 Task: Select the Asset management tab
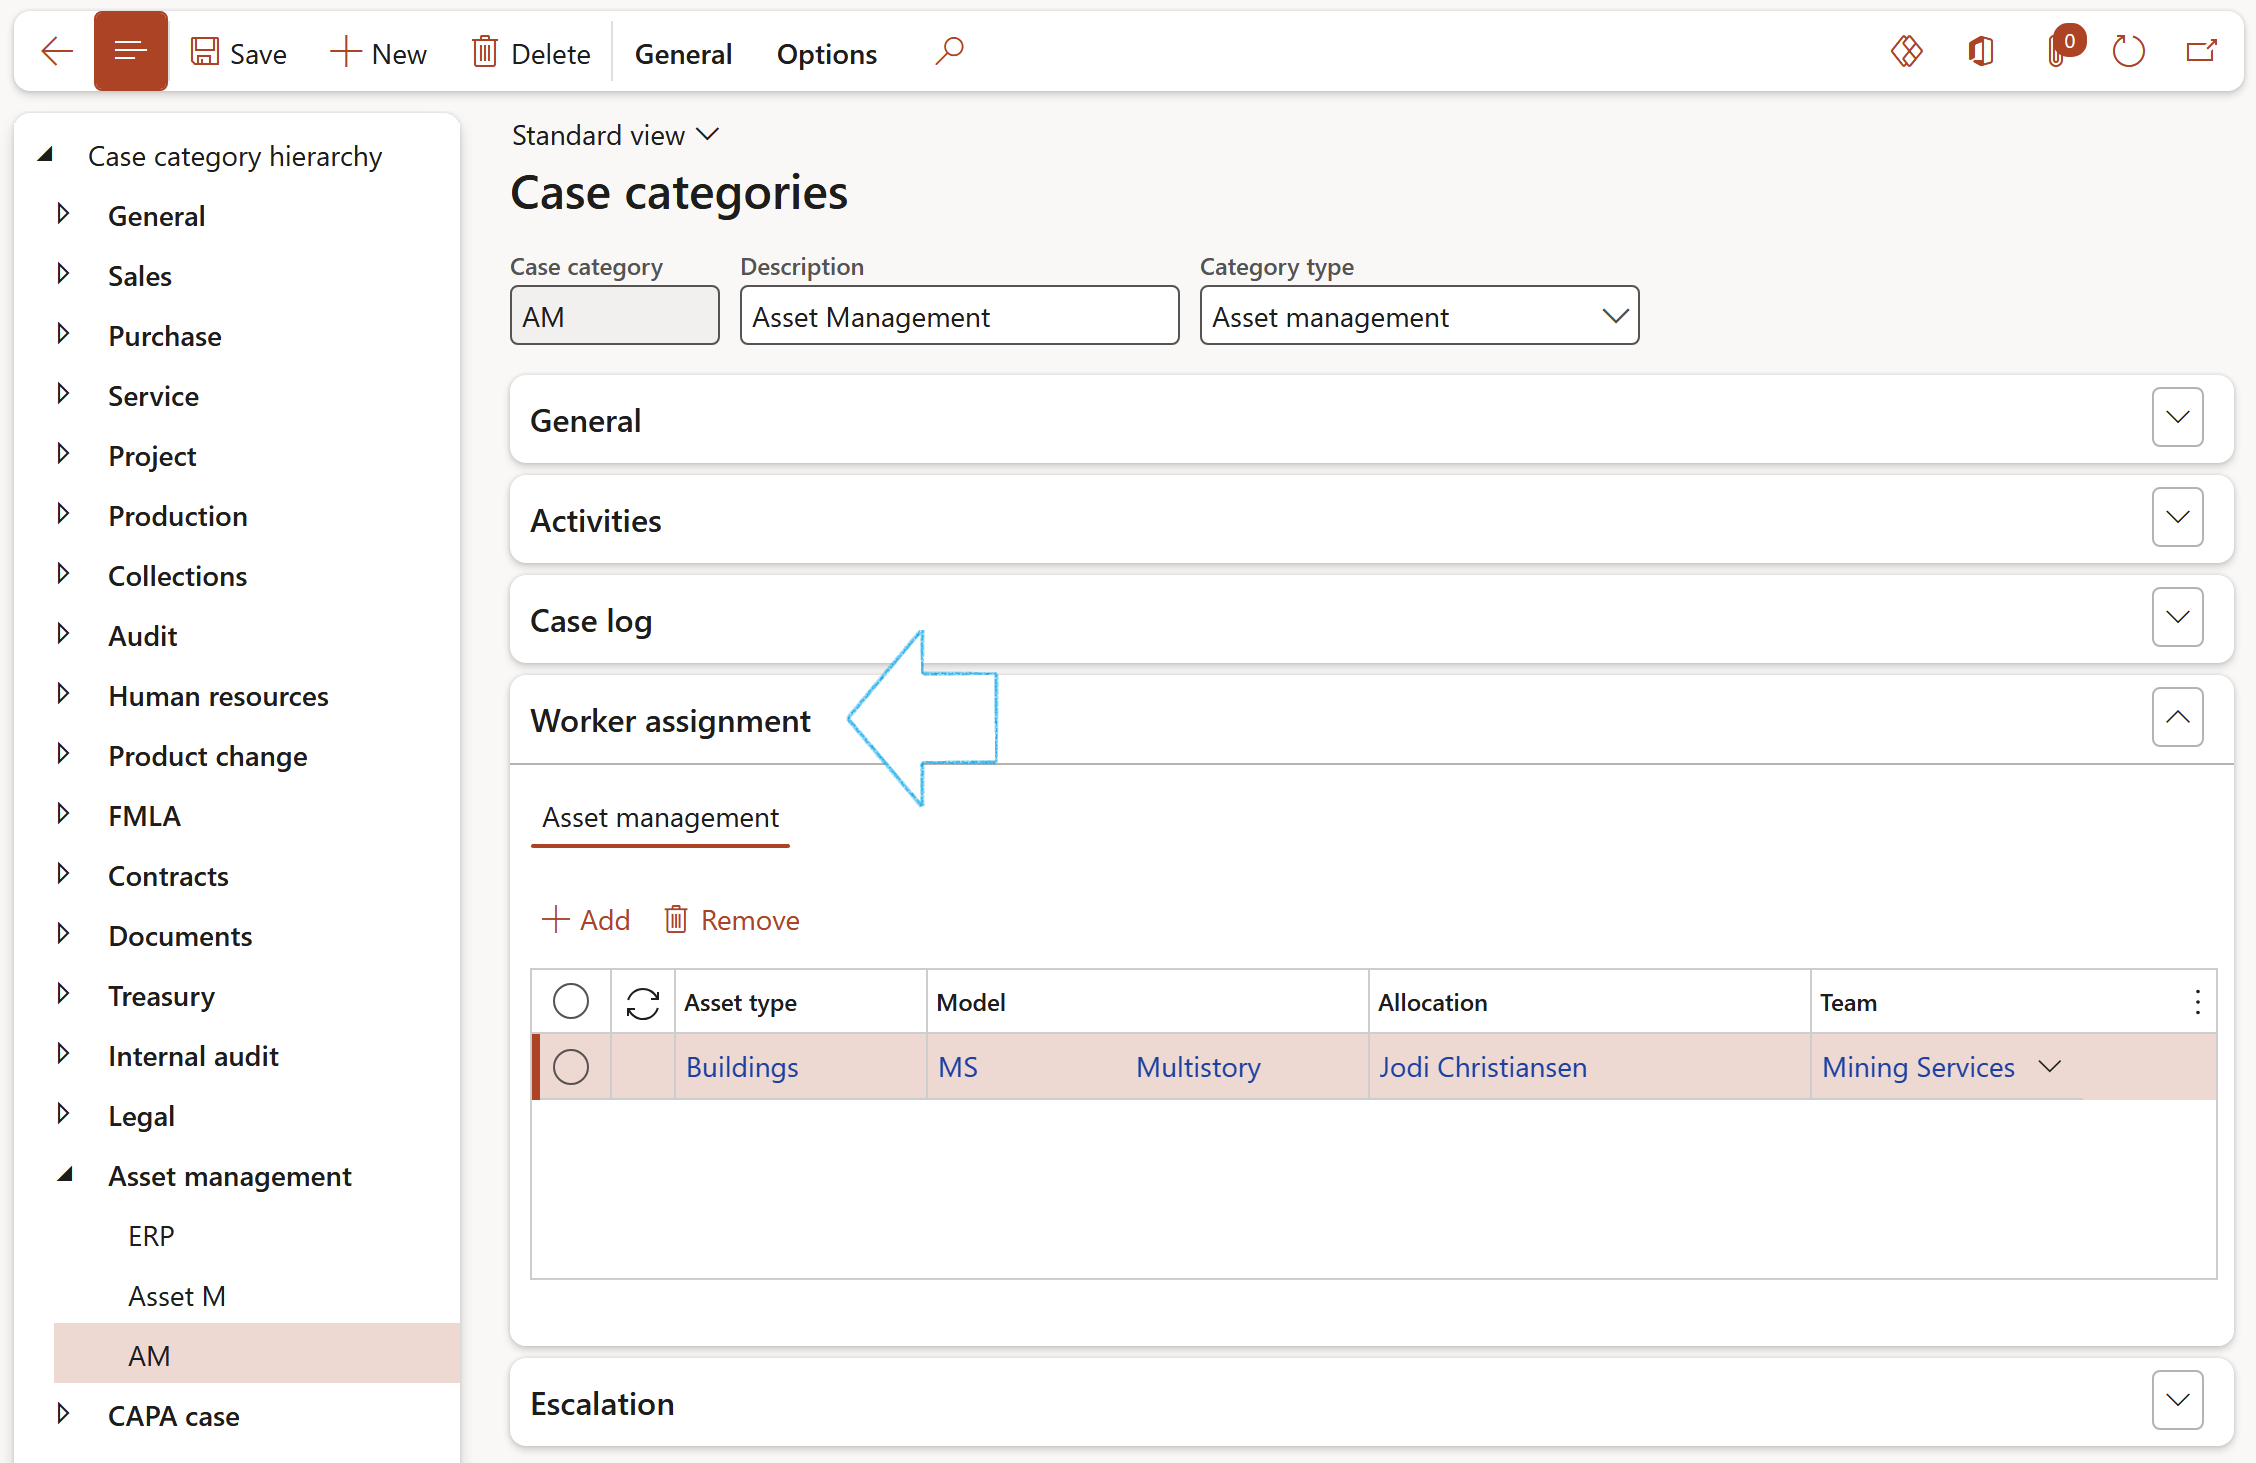click(660, 818)
